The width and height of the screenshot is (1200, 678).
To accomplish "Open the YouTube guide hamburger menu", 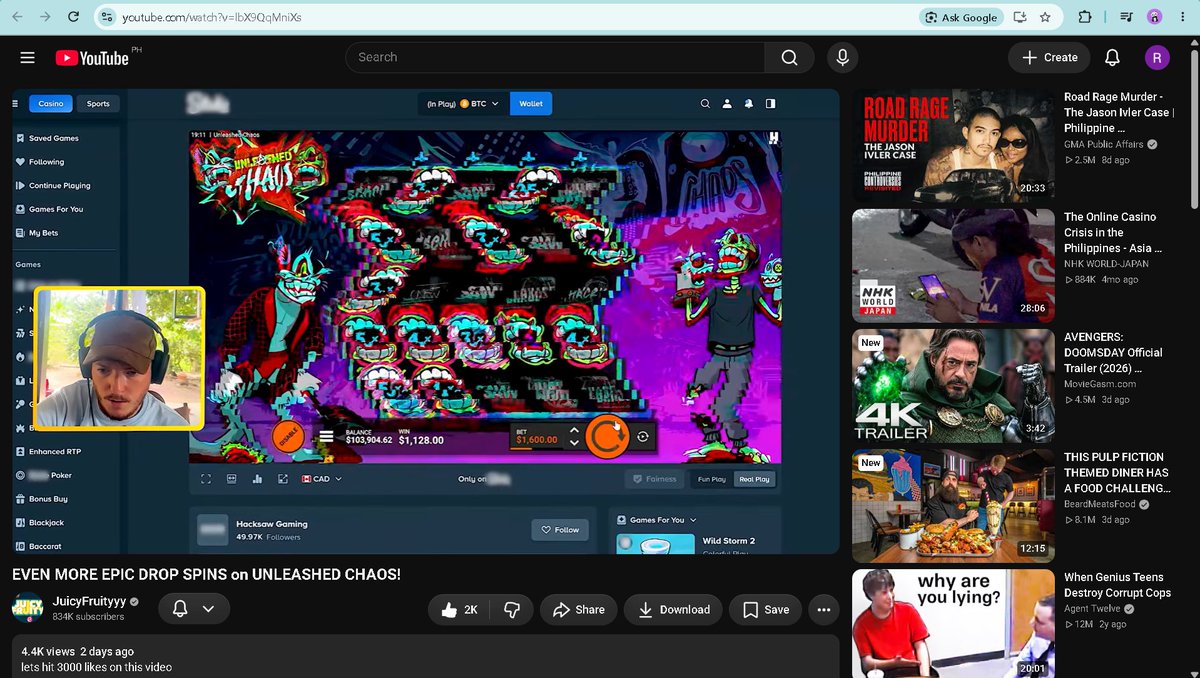I will pos(27,58).
